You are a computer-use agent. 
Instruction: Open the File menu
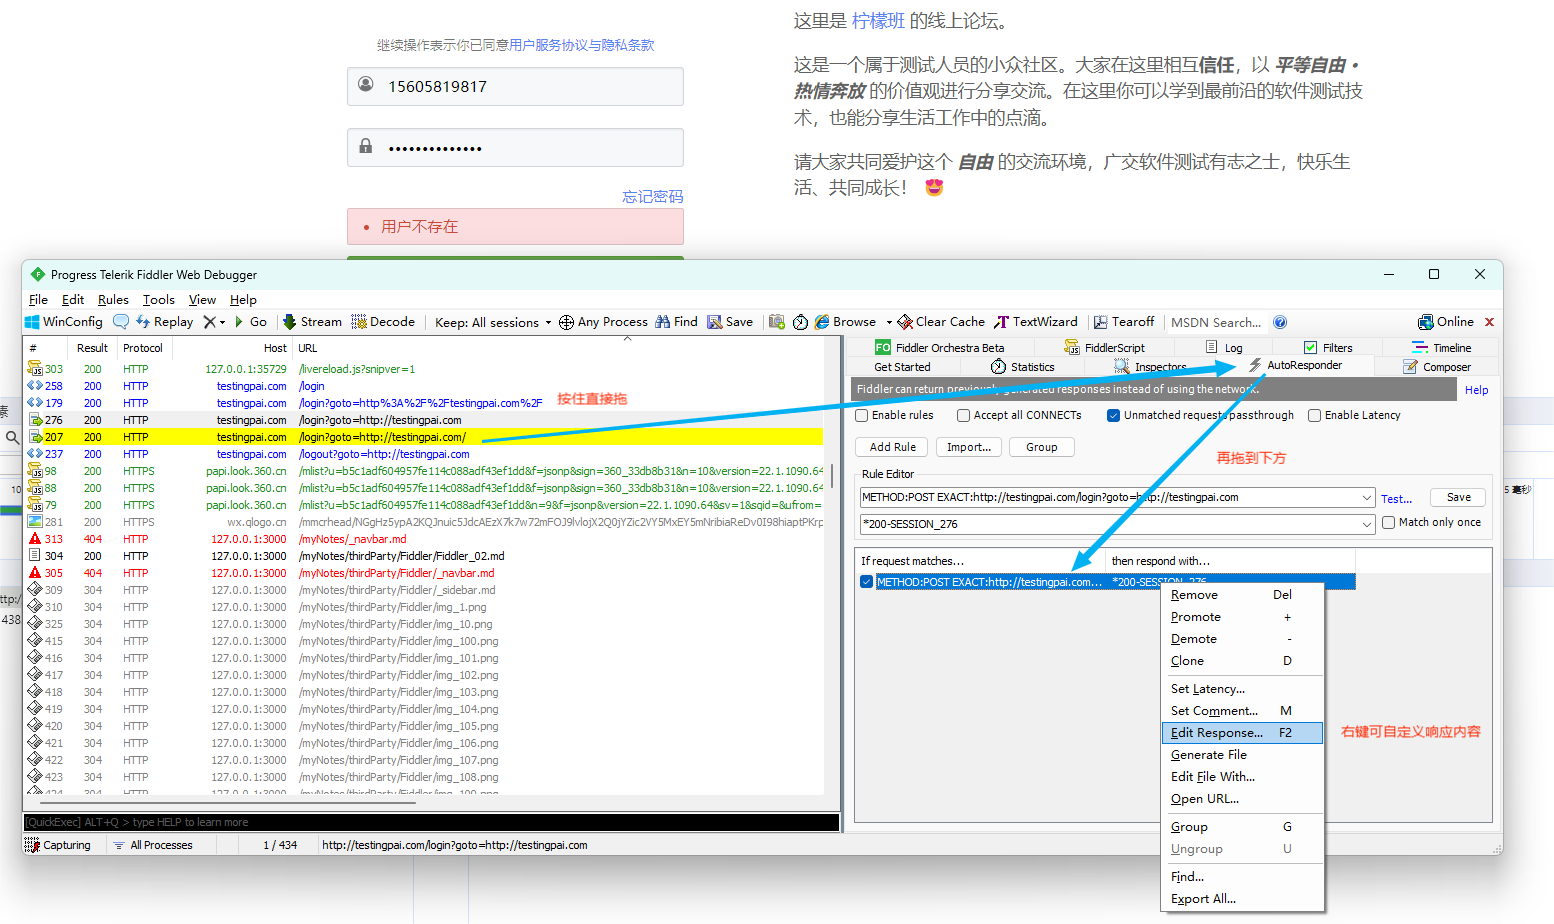coord(38,300)
